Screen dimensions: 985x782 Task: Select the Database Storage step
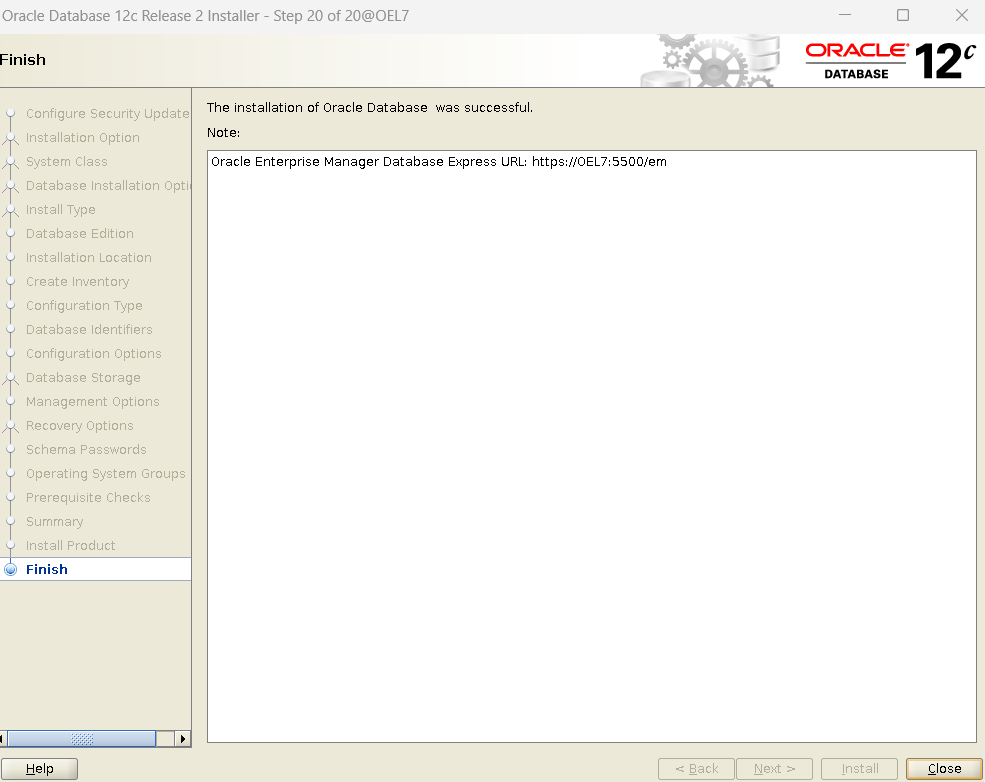coord(83,377)
